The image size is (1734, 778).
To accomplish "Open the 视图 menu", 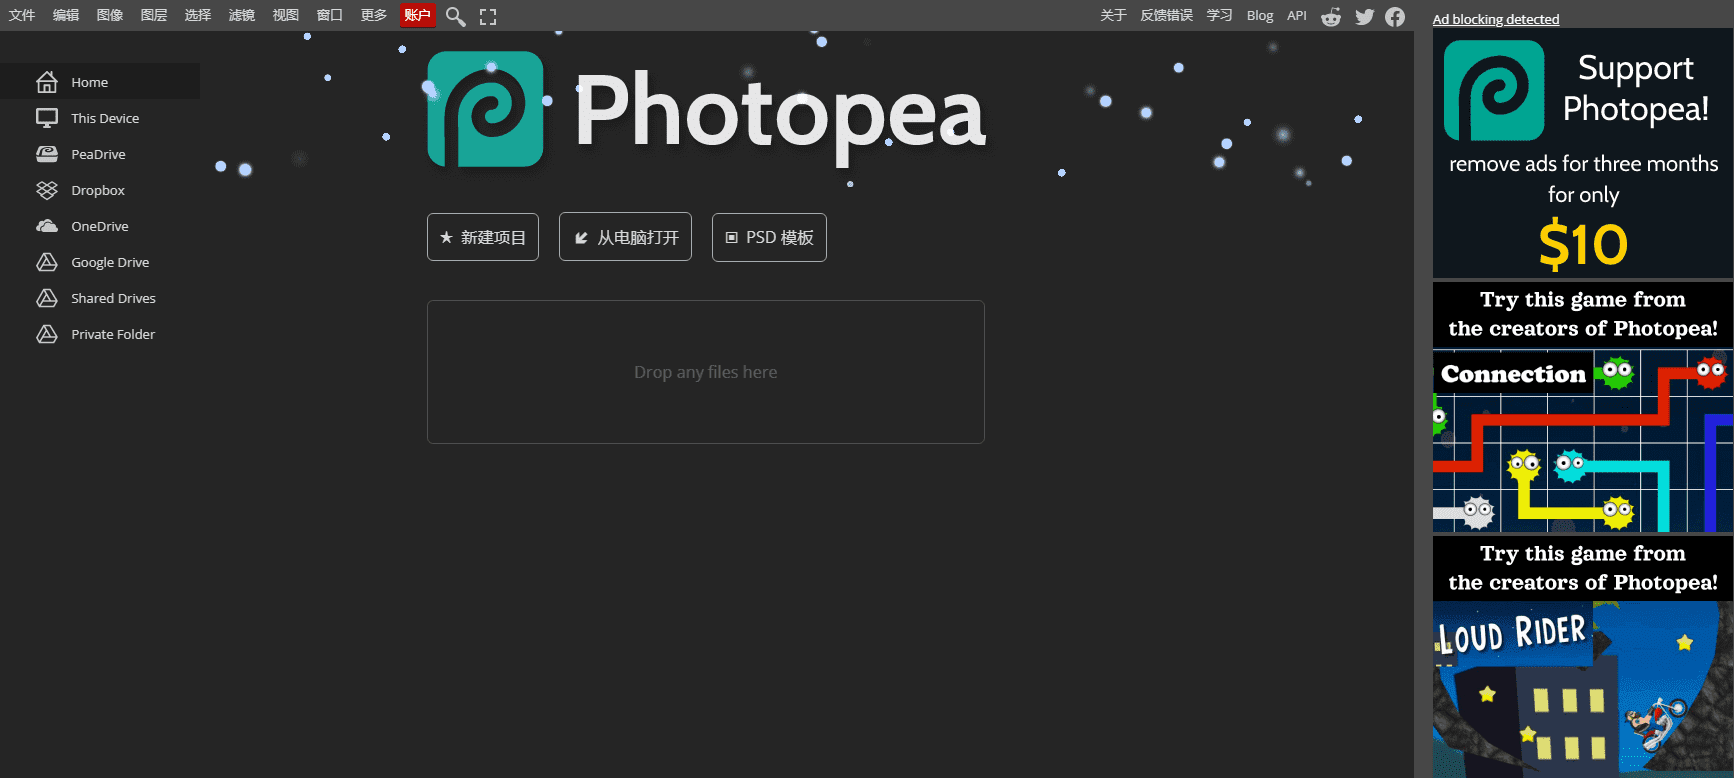I will (286, 15).
